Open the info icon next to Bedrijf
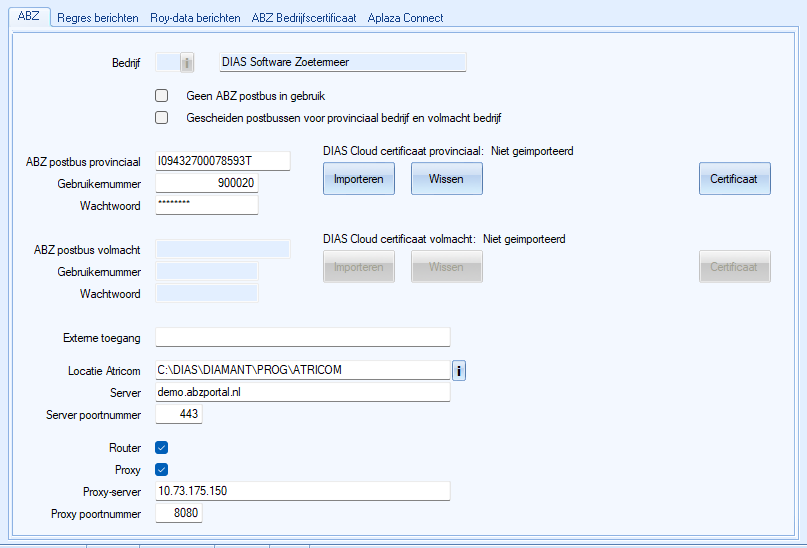 click(x=187, y=63)
